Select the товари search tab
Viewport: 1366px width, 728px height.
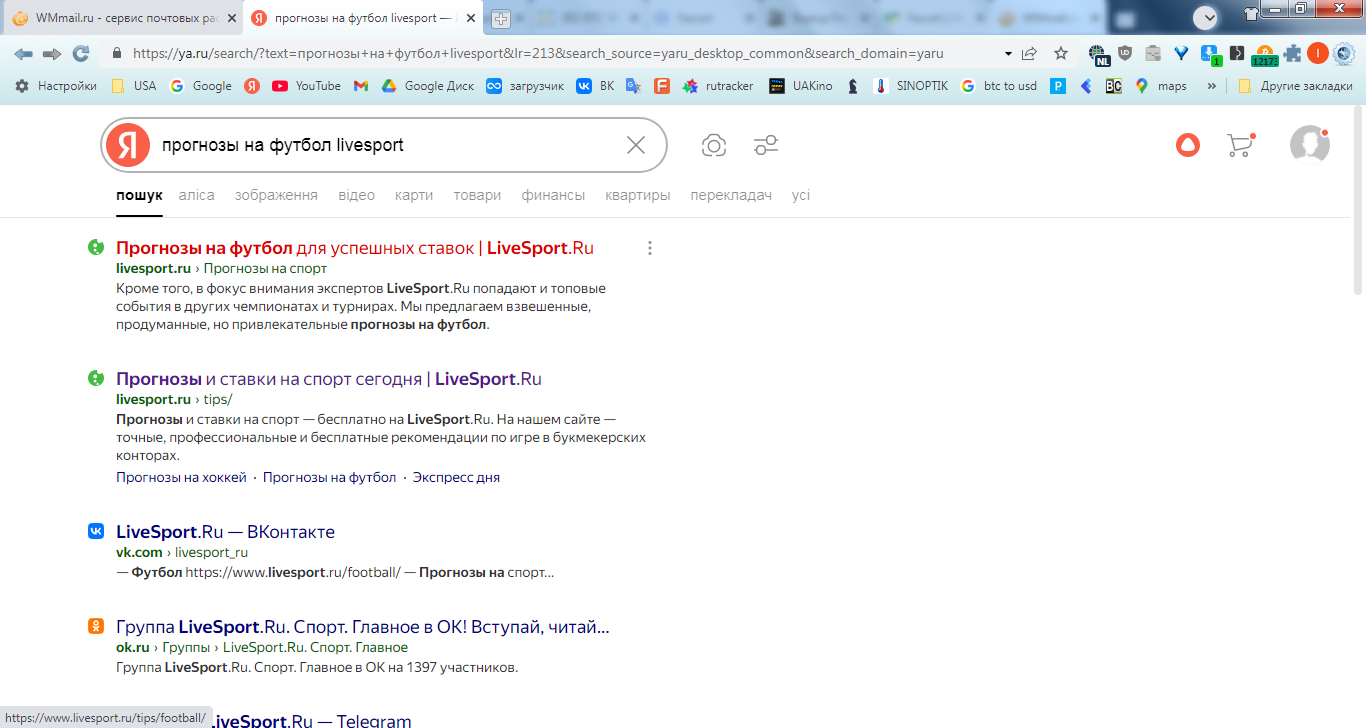pyautogui.click(x=477, y=195)
